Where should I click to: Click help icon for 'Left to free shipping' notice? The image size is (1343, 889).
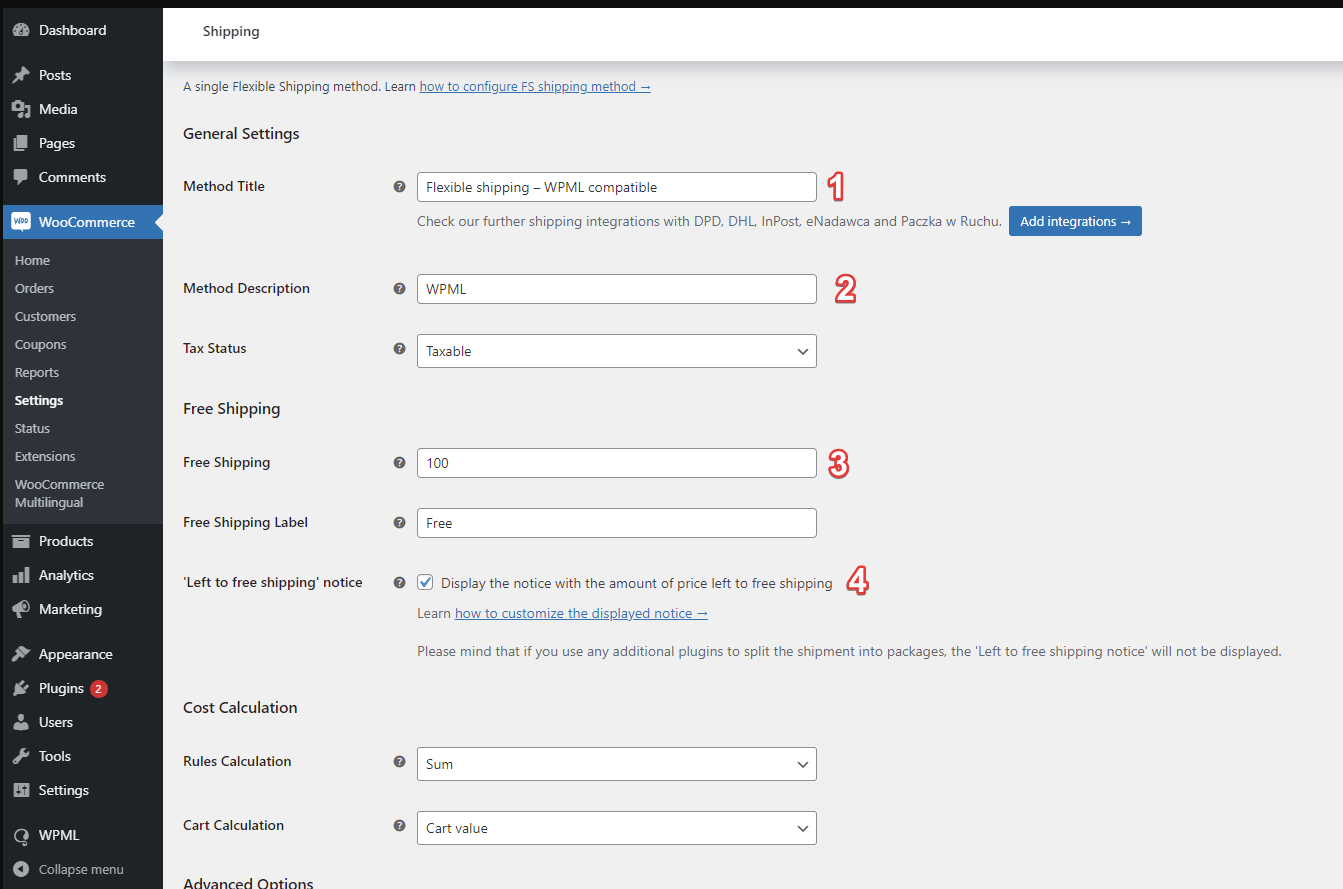tap(399, 582)
